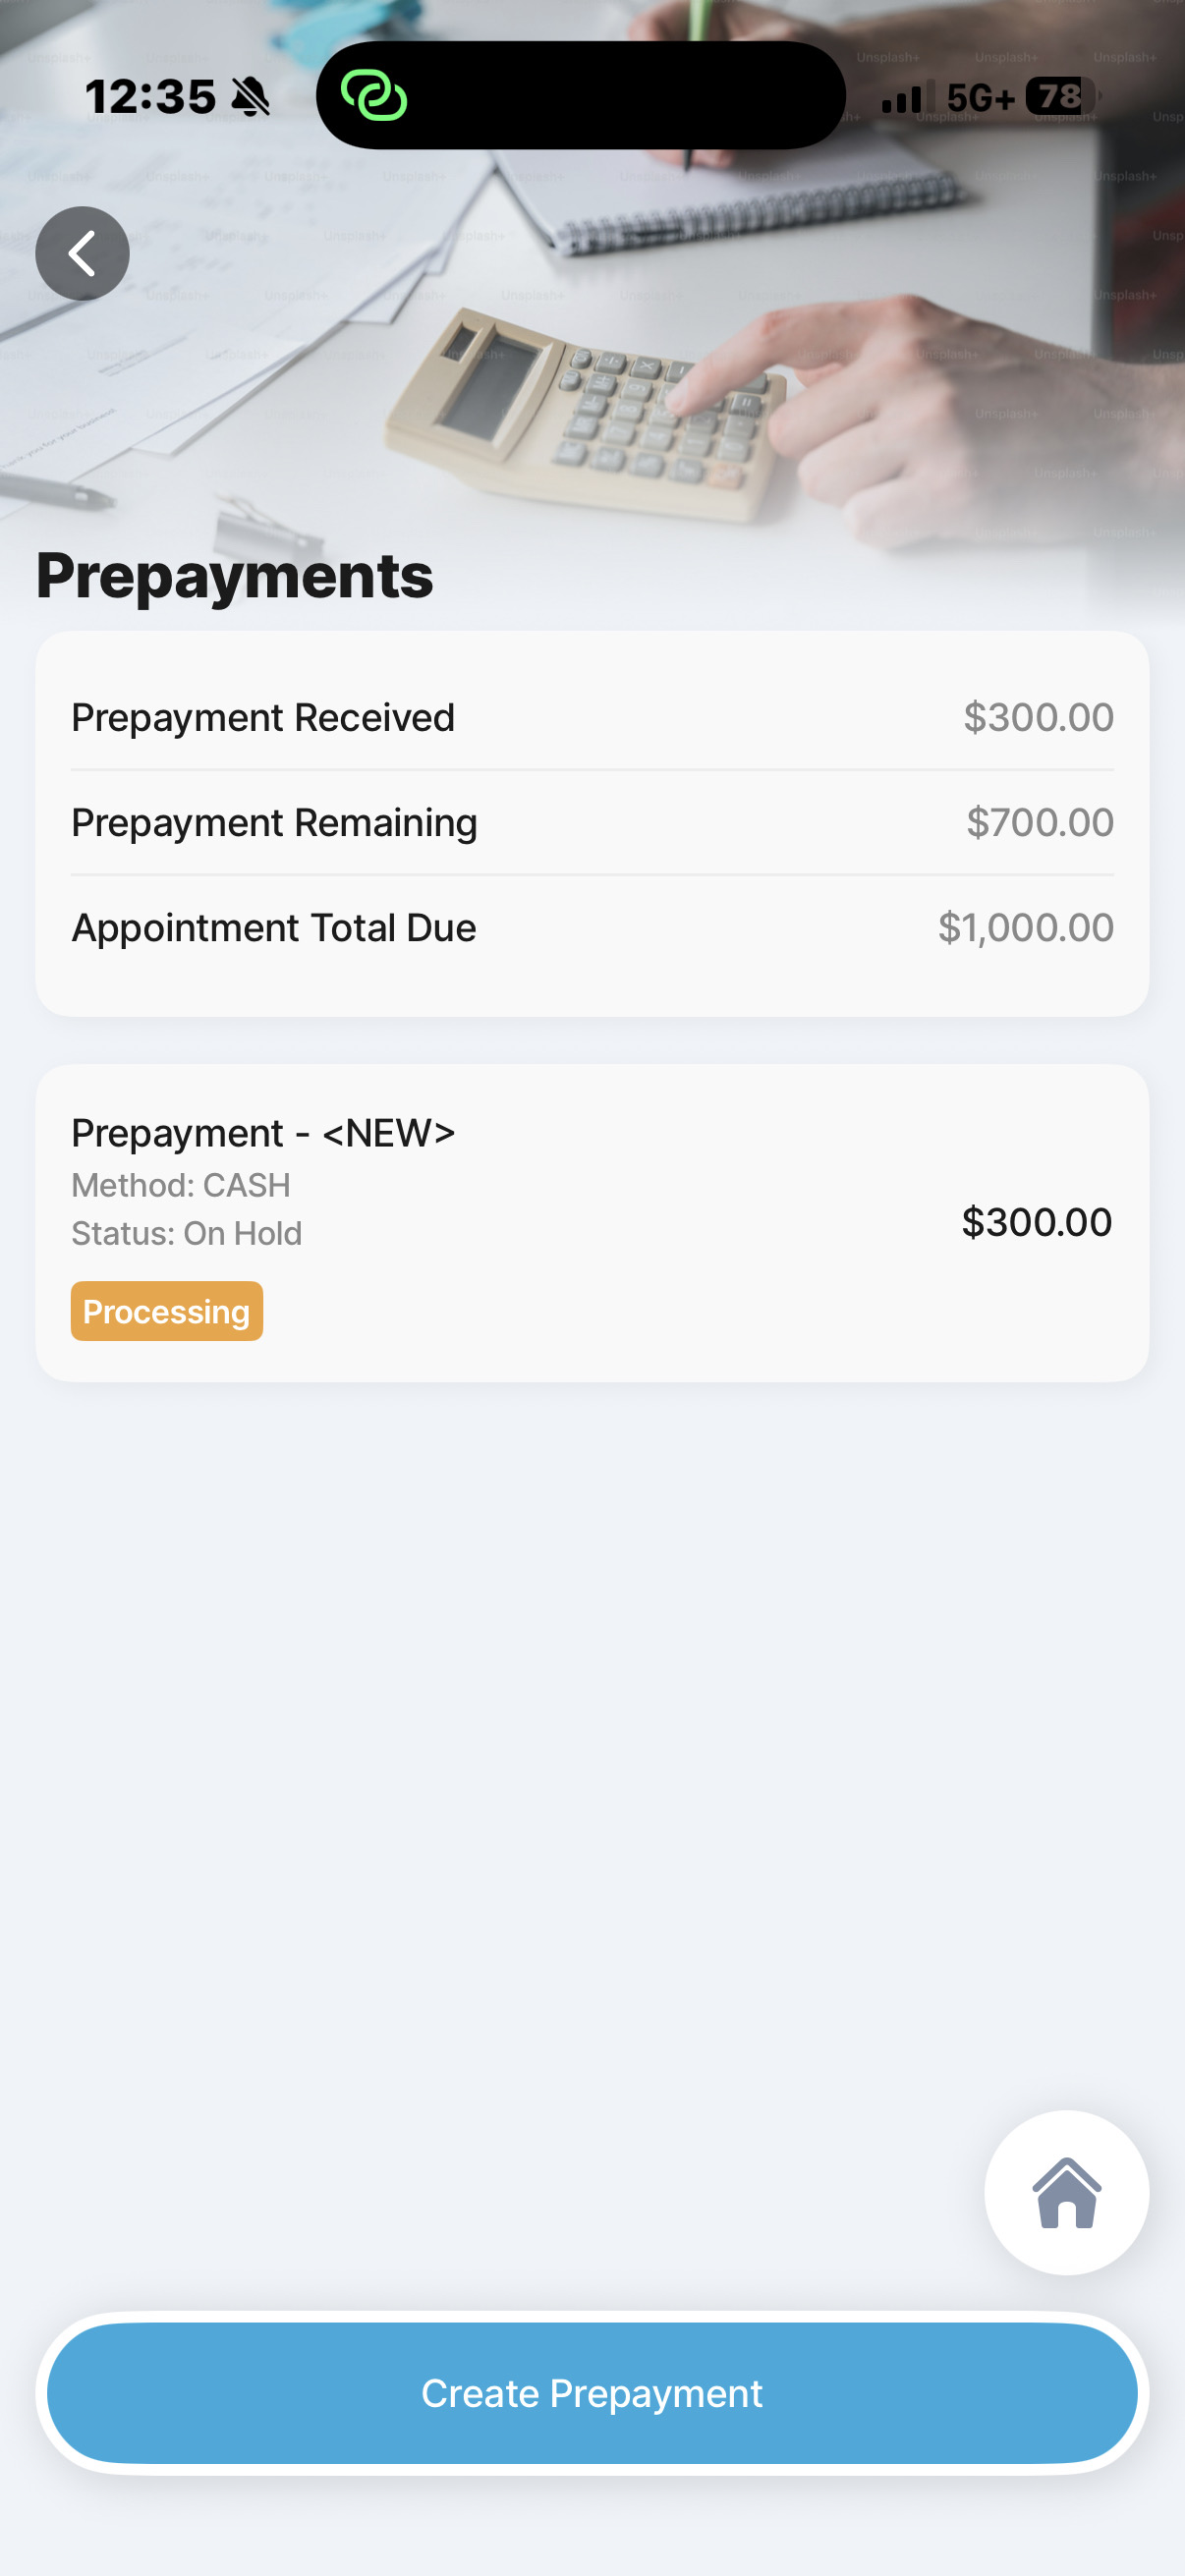Tap the cellular signal bars icon
This screenshot has width=1185, height=2576.
click(907, 97)
